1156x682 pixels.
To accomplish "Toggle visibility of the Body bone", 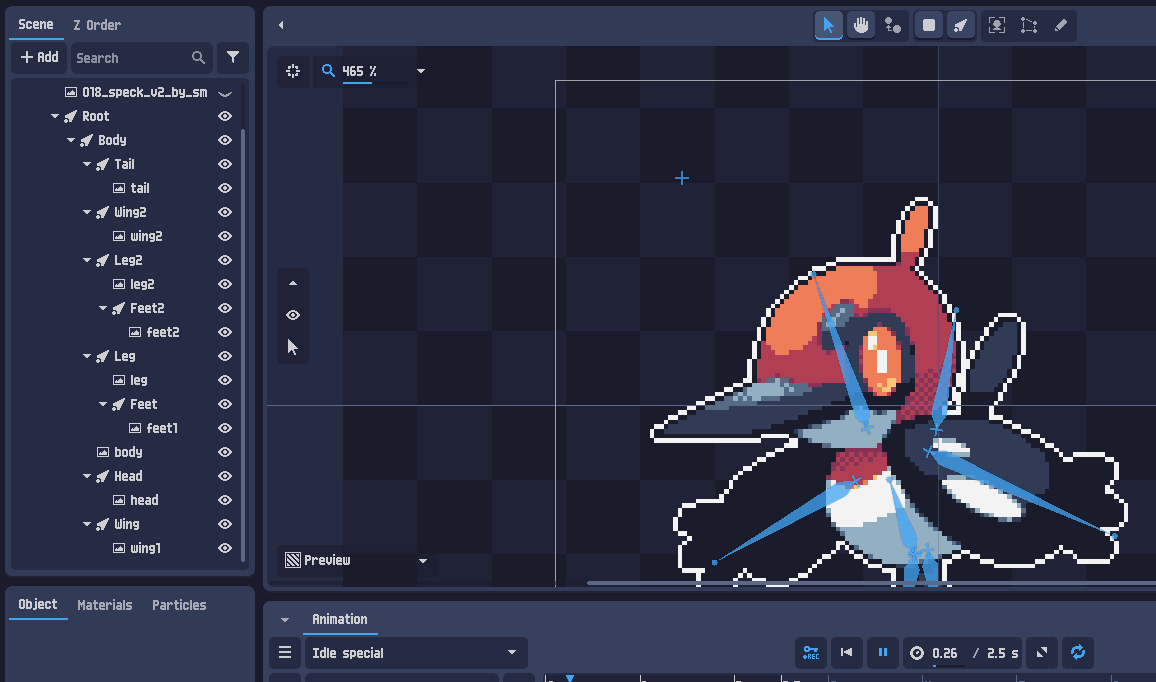I will tap(225, 140).
